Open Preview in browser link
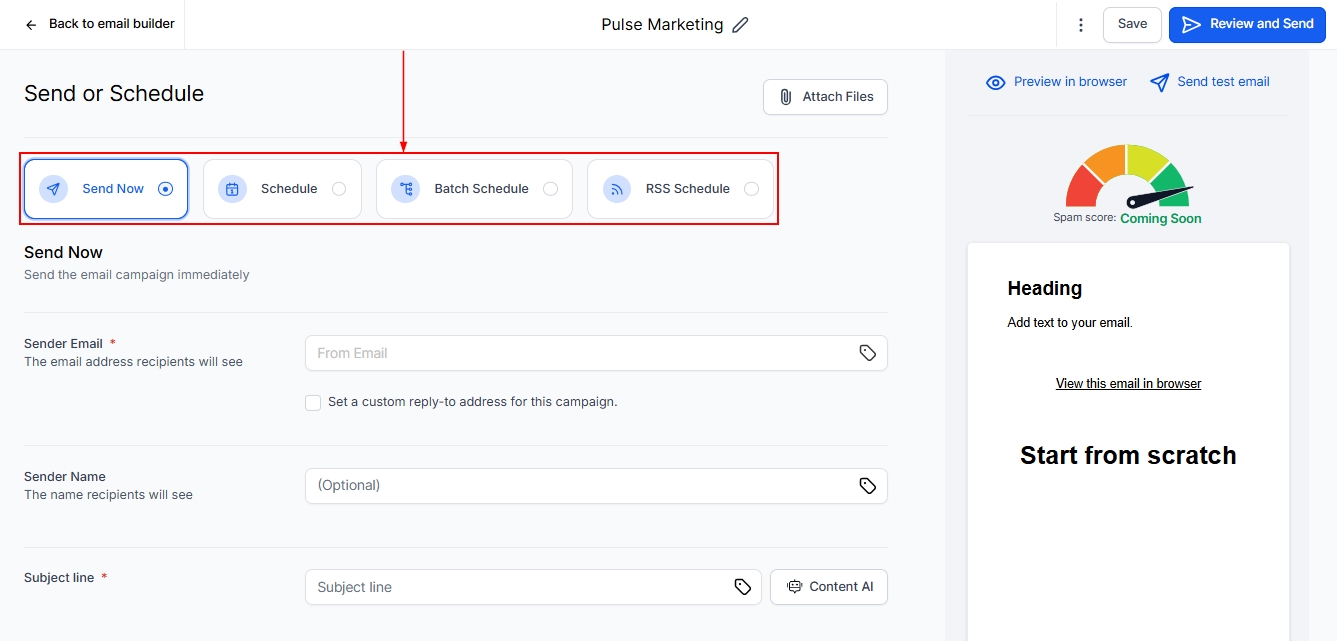Image resolution: width=1337 pixels, height=641 pixels. (x=1057, y=82)
